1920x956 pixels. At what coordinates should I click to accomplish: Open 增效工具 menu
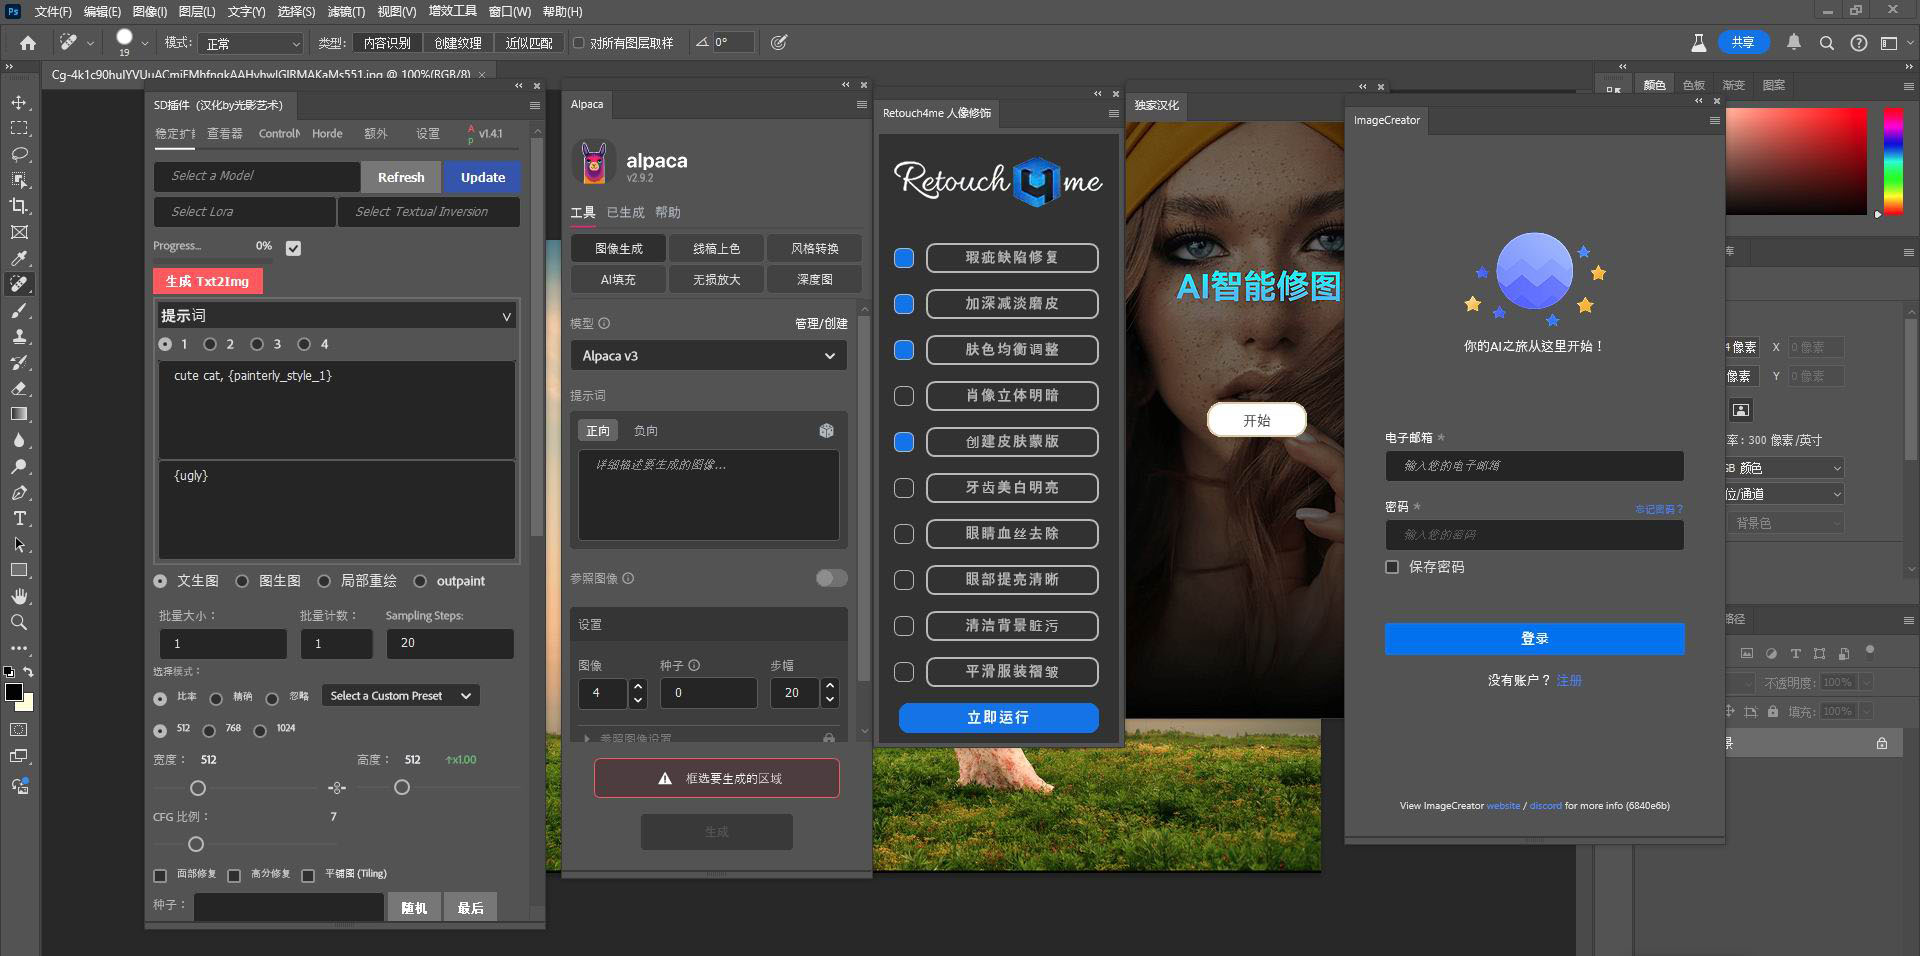point(452,12)
